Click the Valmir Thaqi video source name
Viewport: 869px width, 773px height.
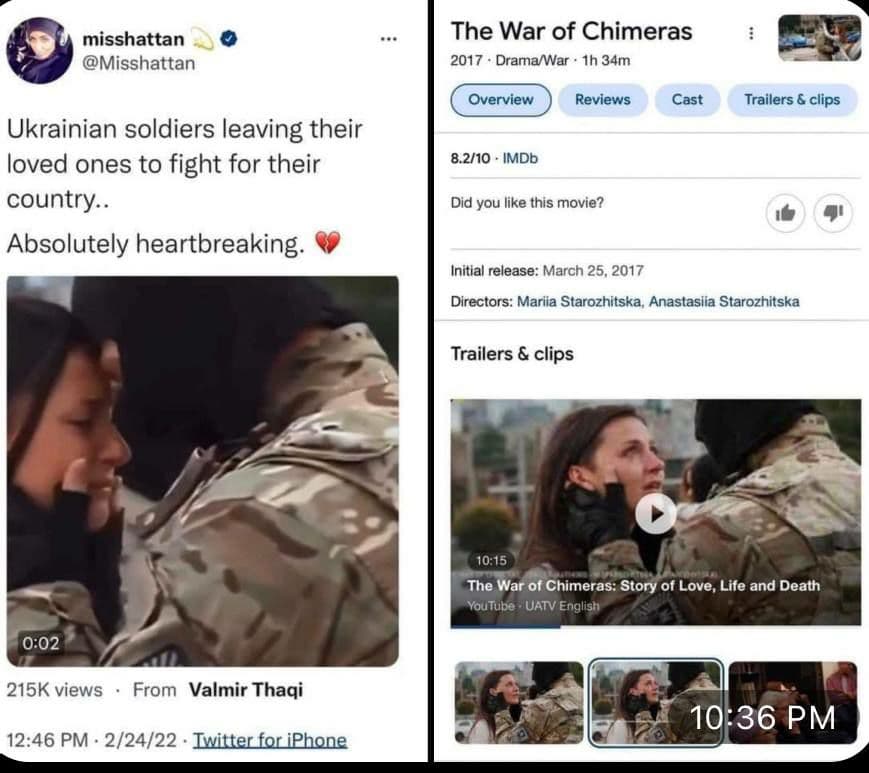click(246, 690)
